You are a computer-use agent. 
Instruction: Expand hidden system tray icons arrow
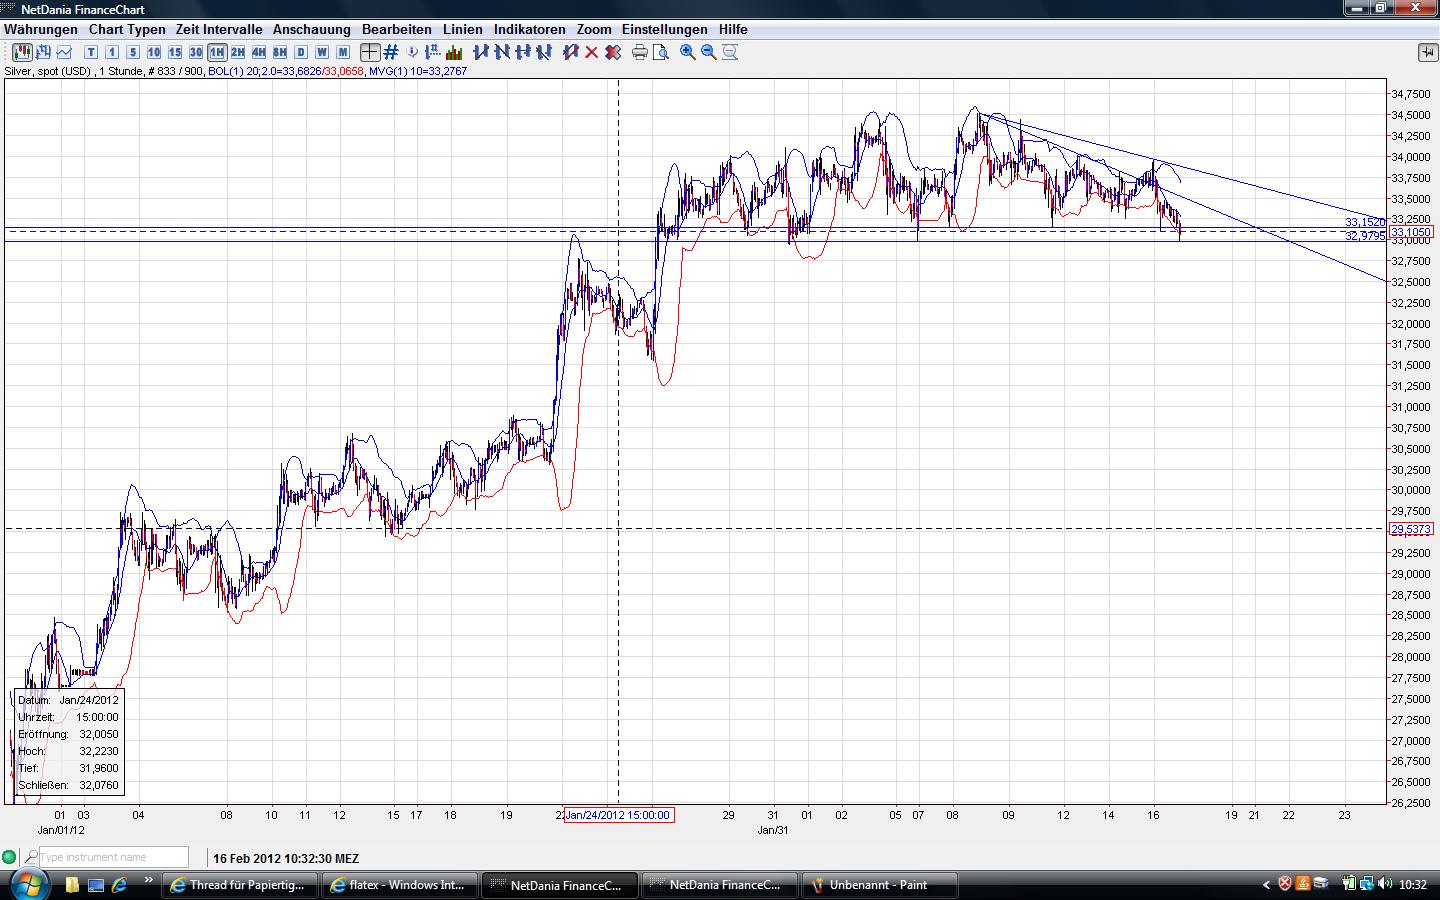click(x=1266, y=884)
